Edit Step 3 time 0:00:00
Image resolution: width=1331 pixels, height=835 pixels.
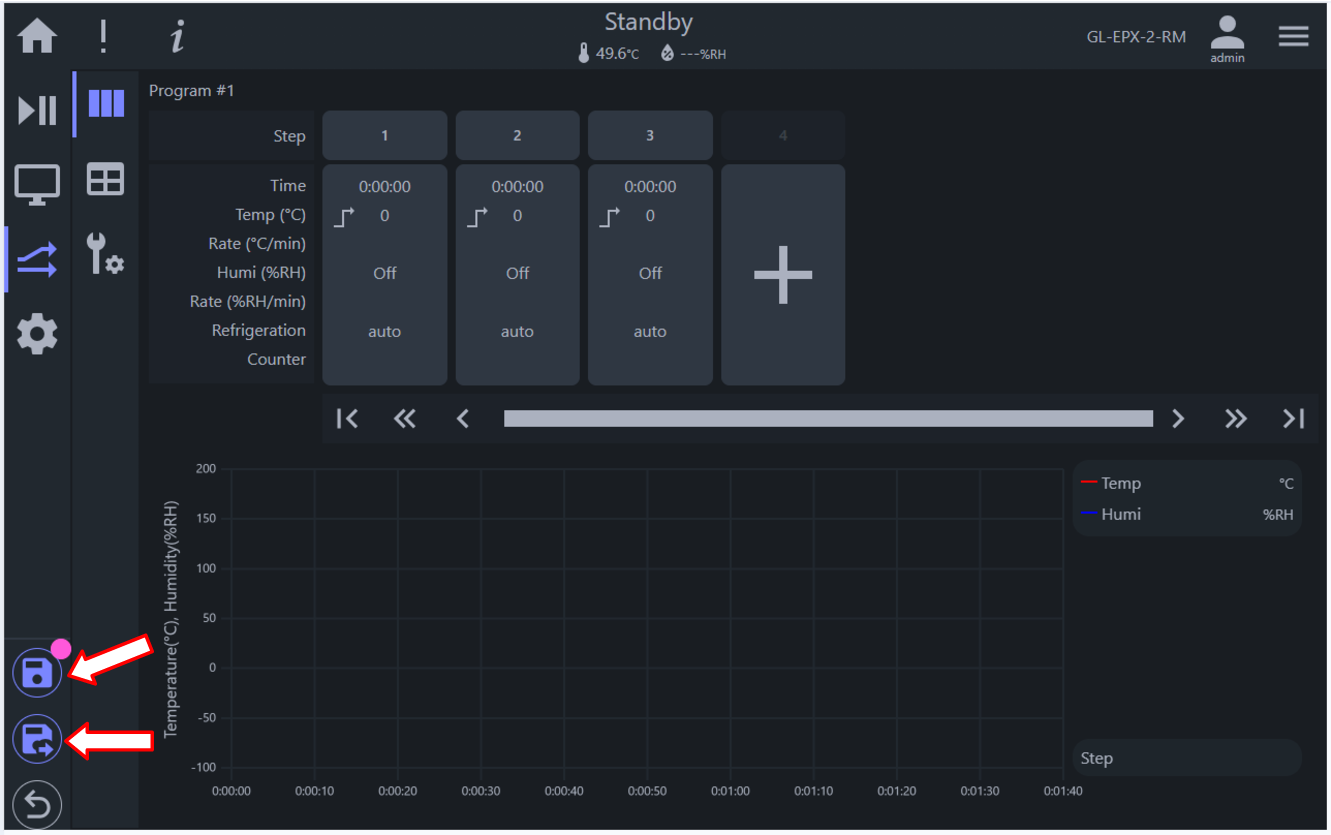click(650, 187)
